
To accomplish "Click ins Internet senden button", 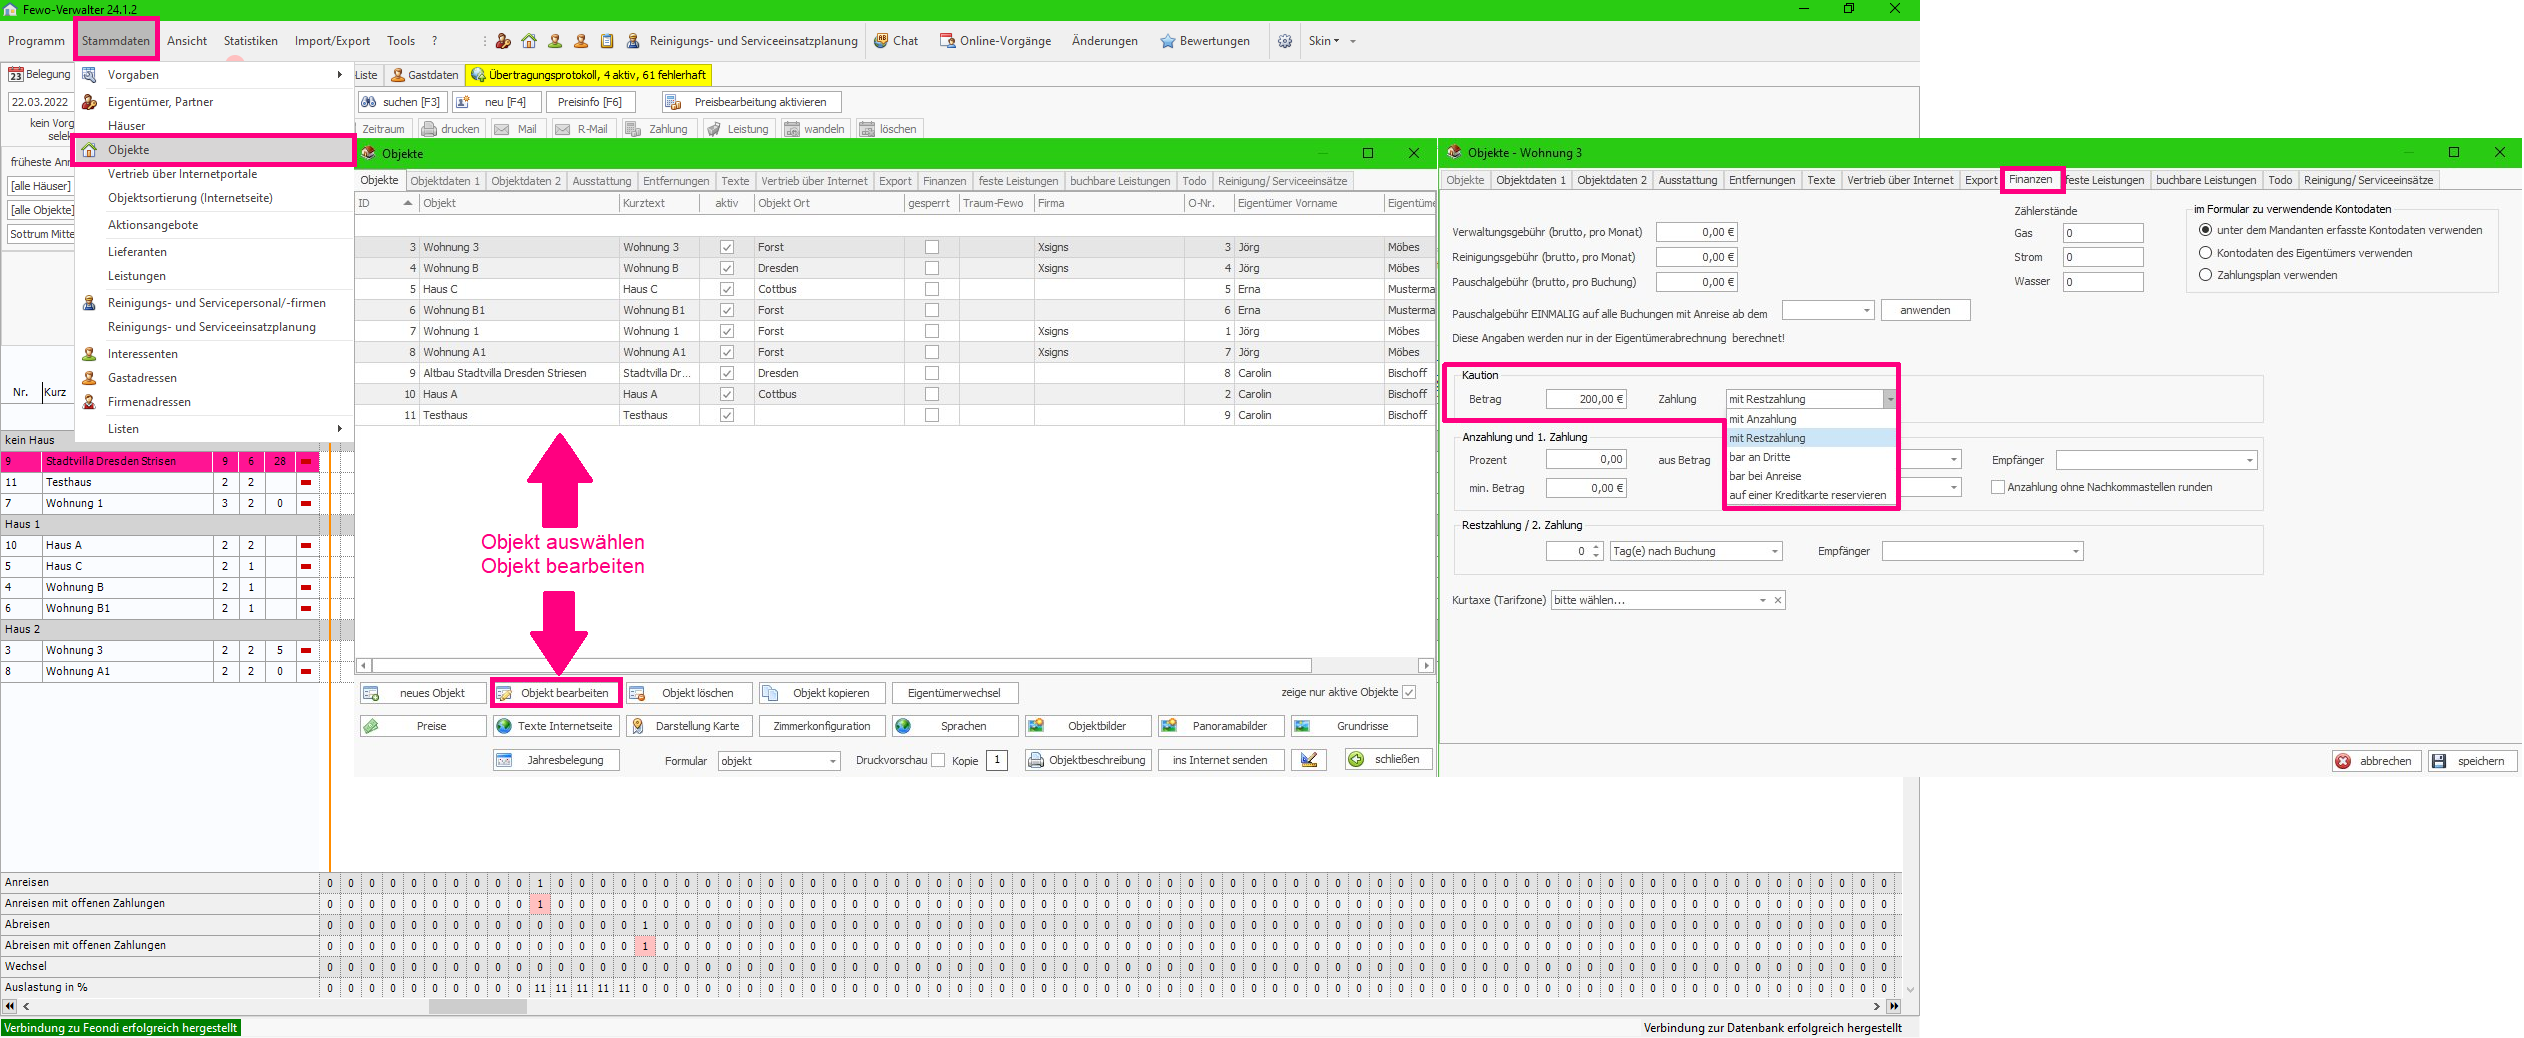I will coord(1221,760).
